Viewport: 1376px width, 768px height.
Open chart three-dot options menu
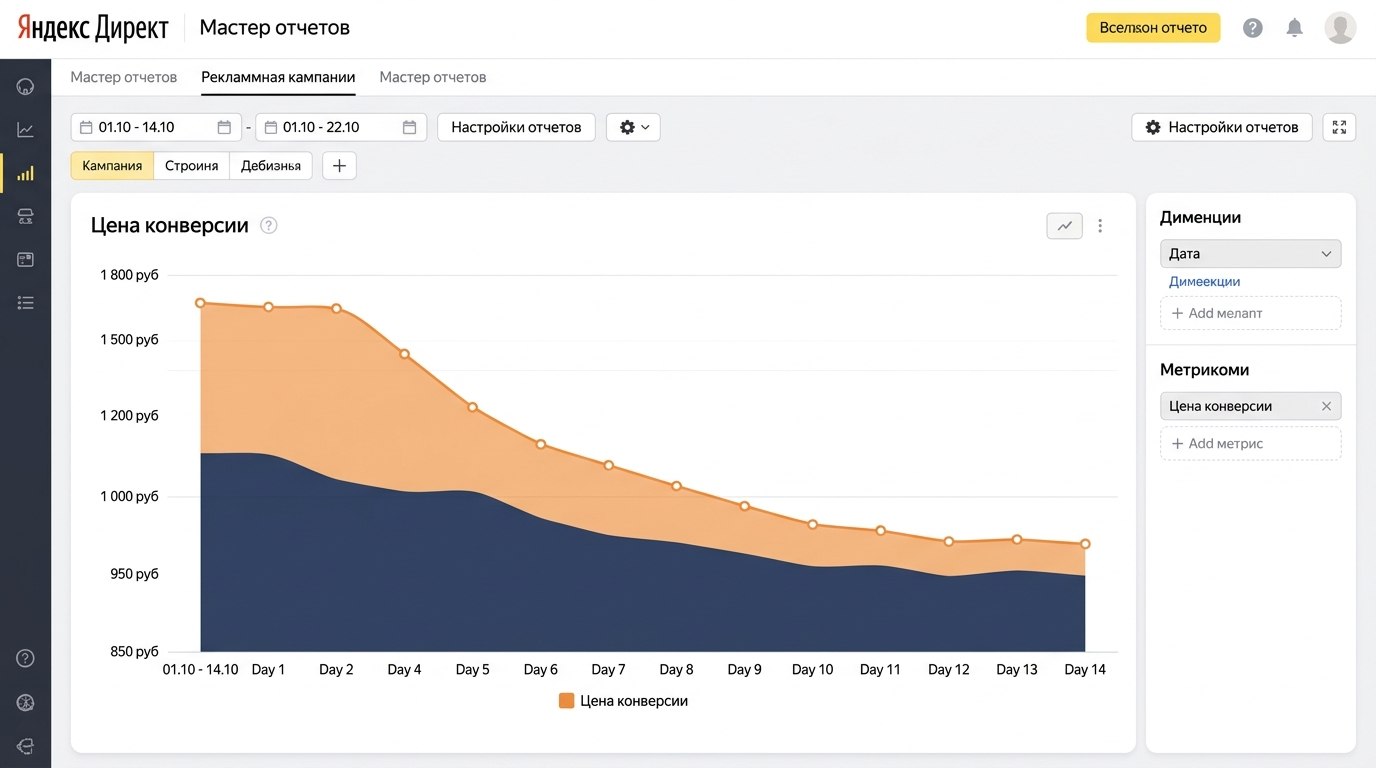pos(1100,226)
